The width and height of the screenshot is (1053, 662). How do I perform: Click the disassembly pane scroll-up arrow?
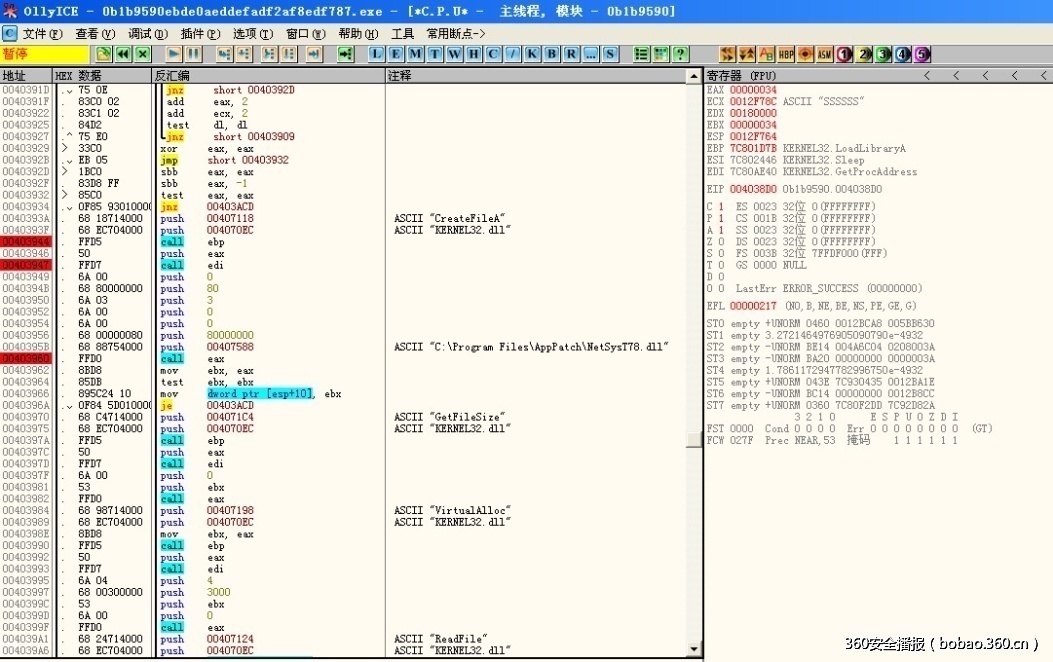[x=694, y=76]
